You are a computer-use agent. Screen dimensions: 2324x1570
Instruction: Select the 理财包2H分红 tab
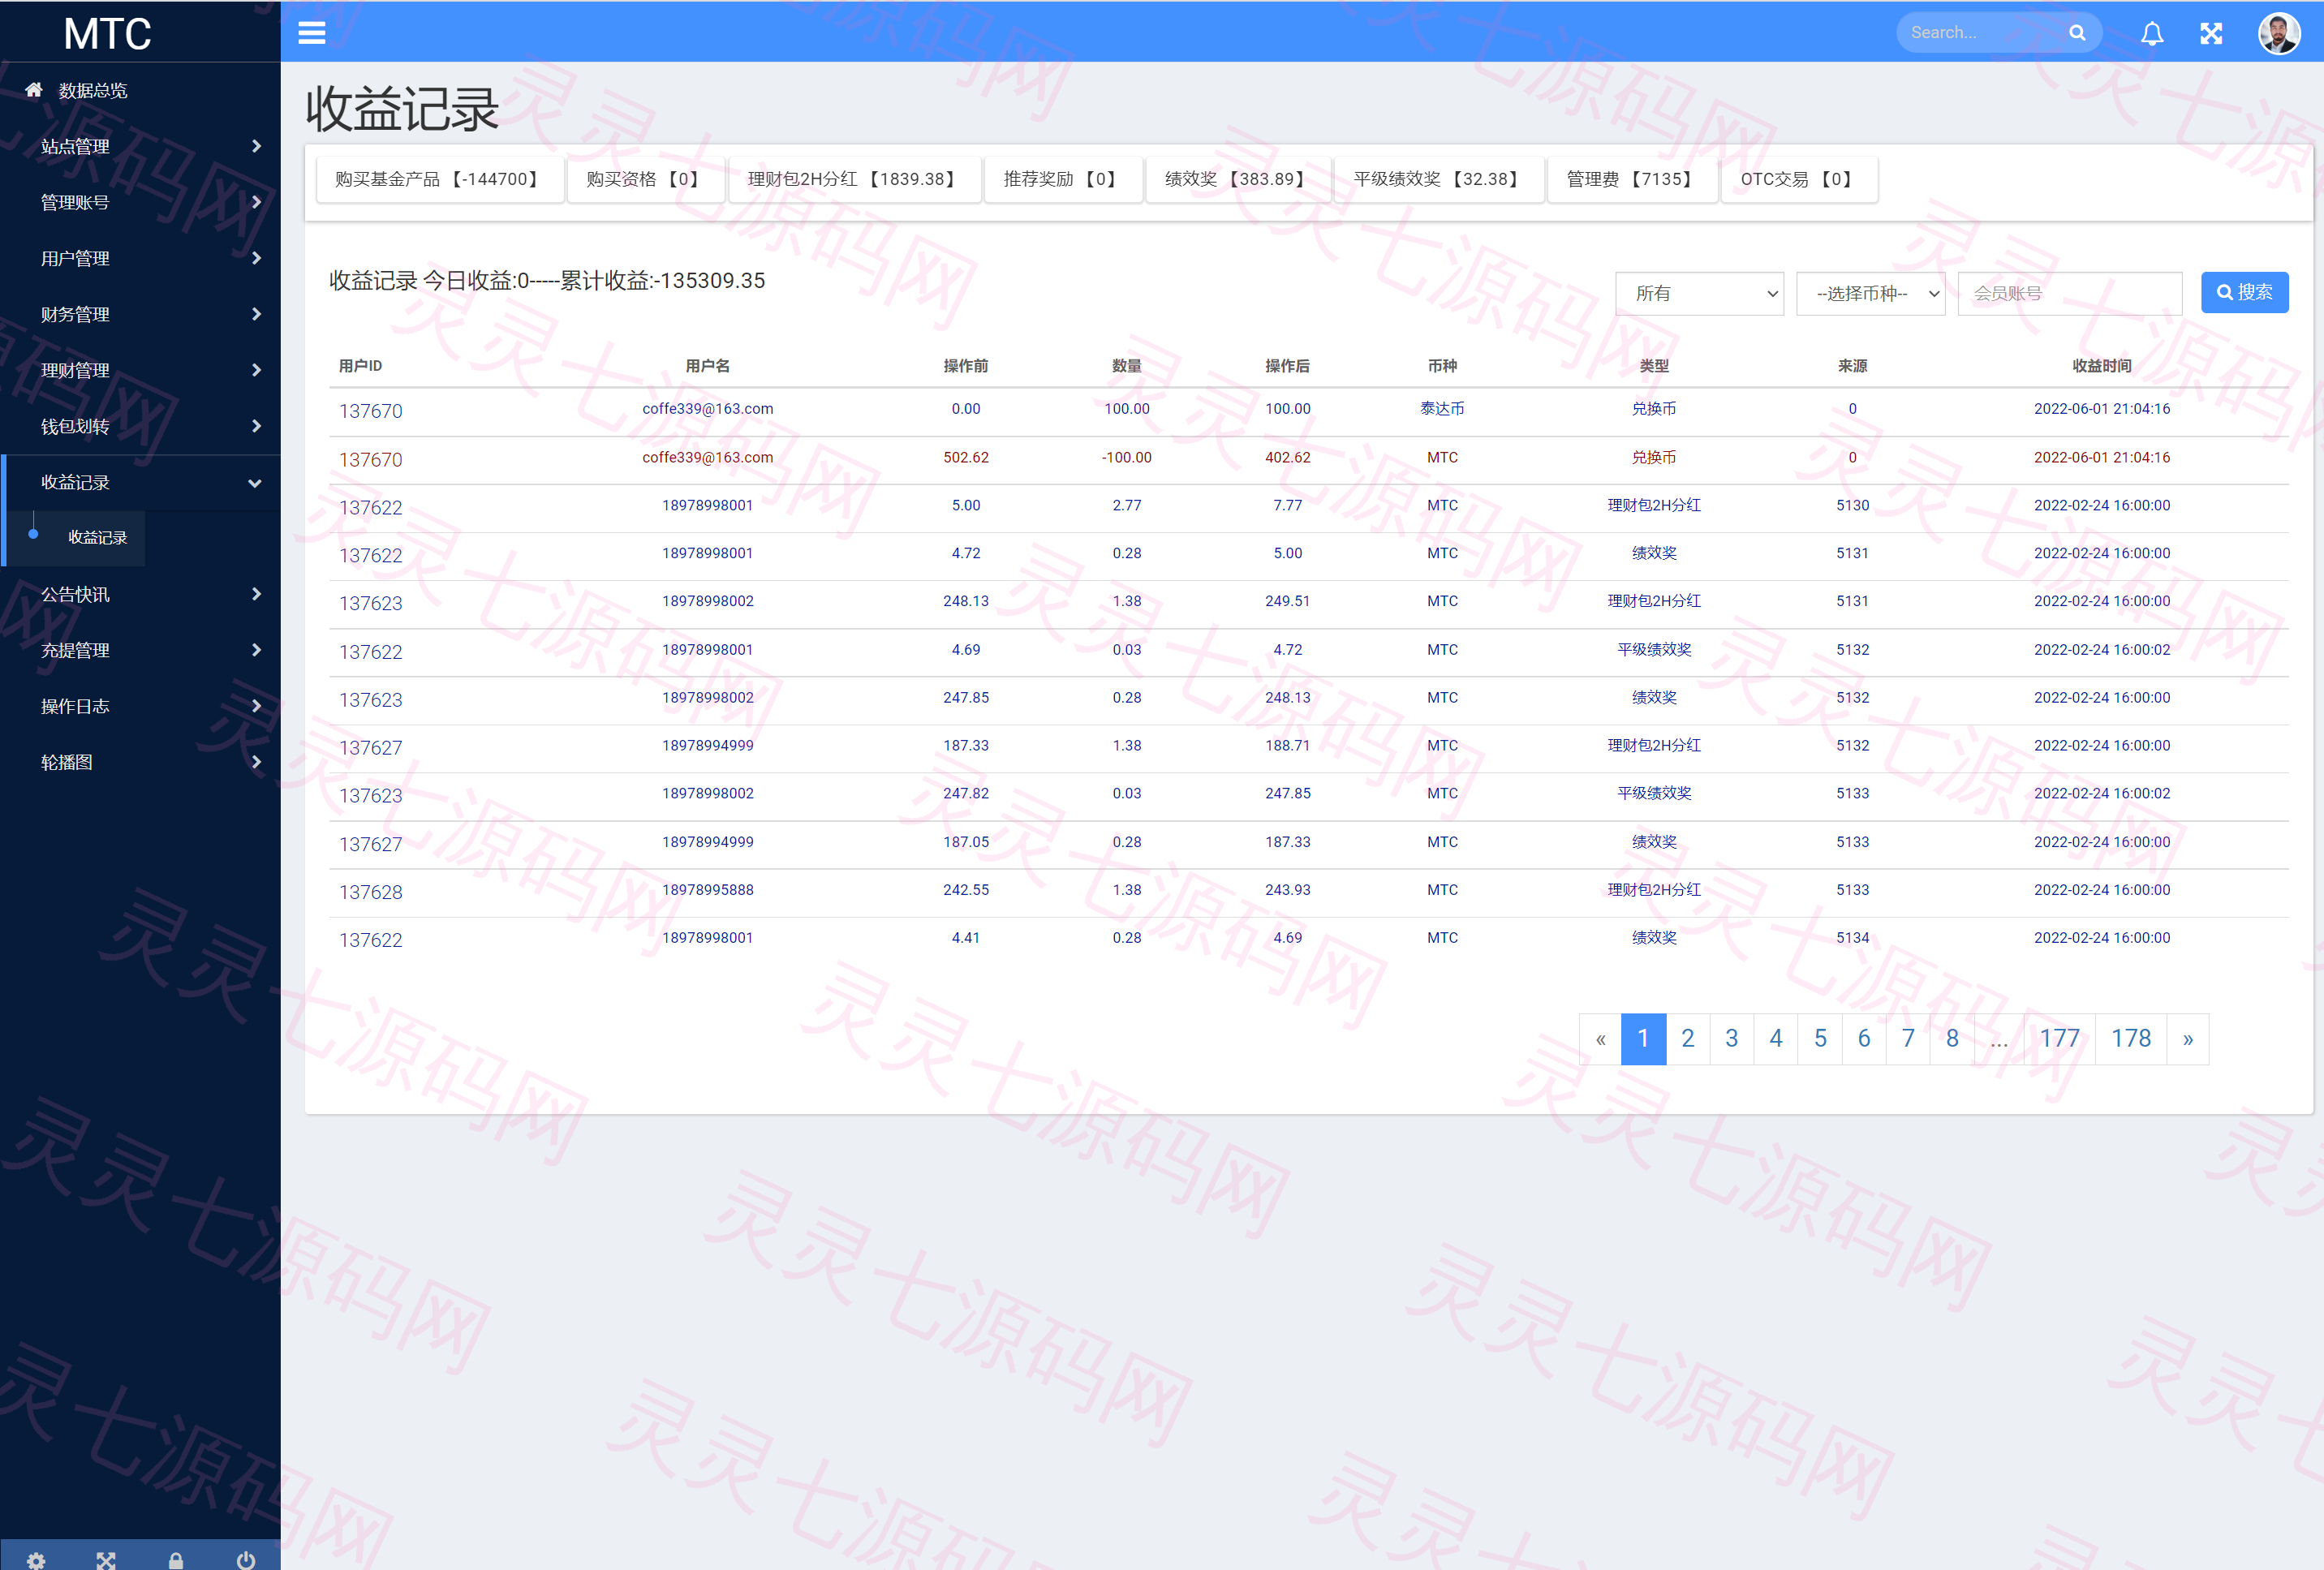click(854, 179)
